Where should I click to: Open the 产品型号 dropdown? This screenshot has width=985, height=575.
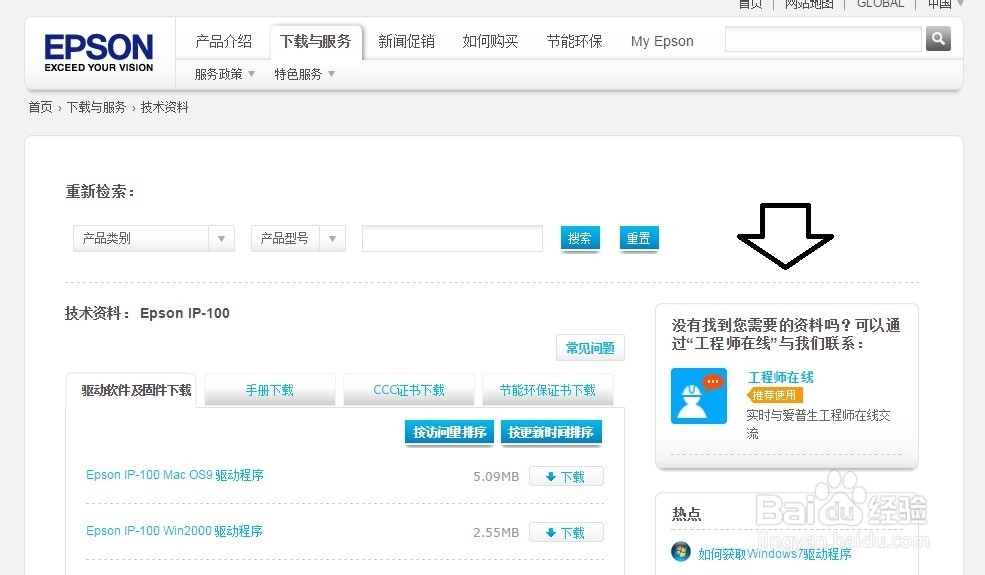[x=298, y=239]
